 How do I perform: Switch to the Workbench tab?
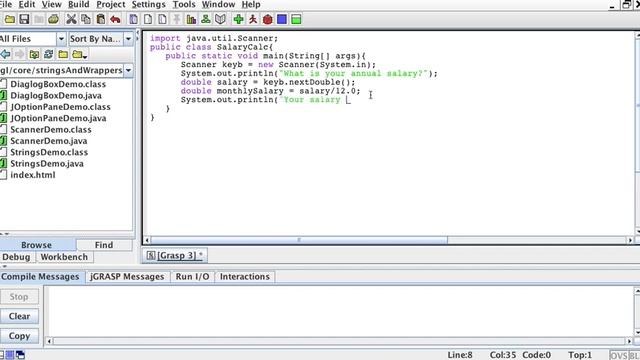pos(64,257)
